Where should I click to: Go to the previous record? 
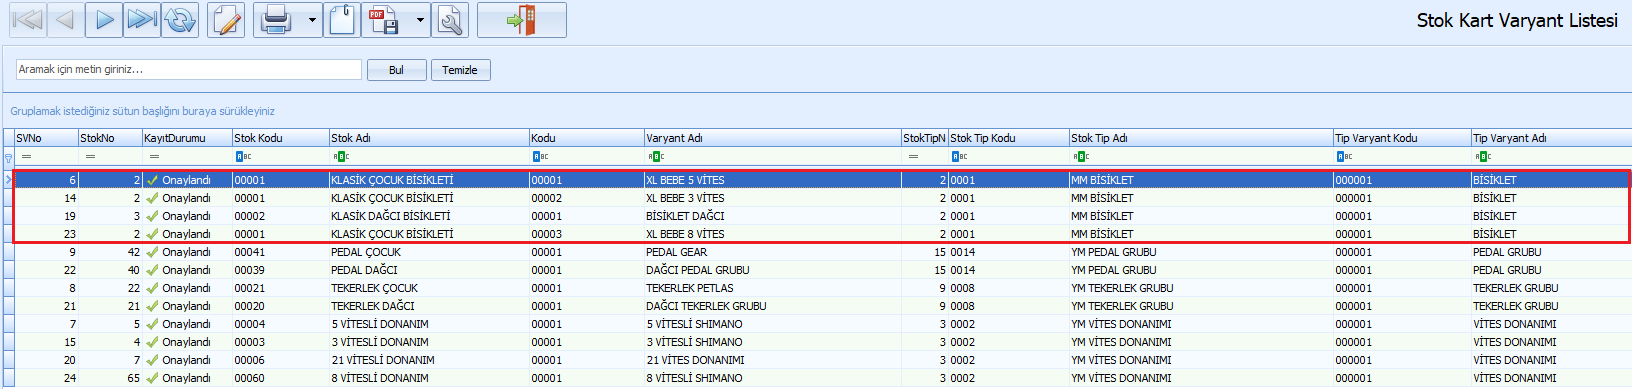click(x=65, y=20)
